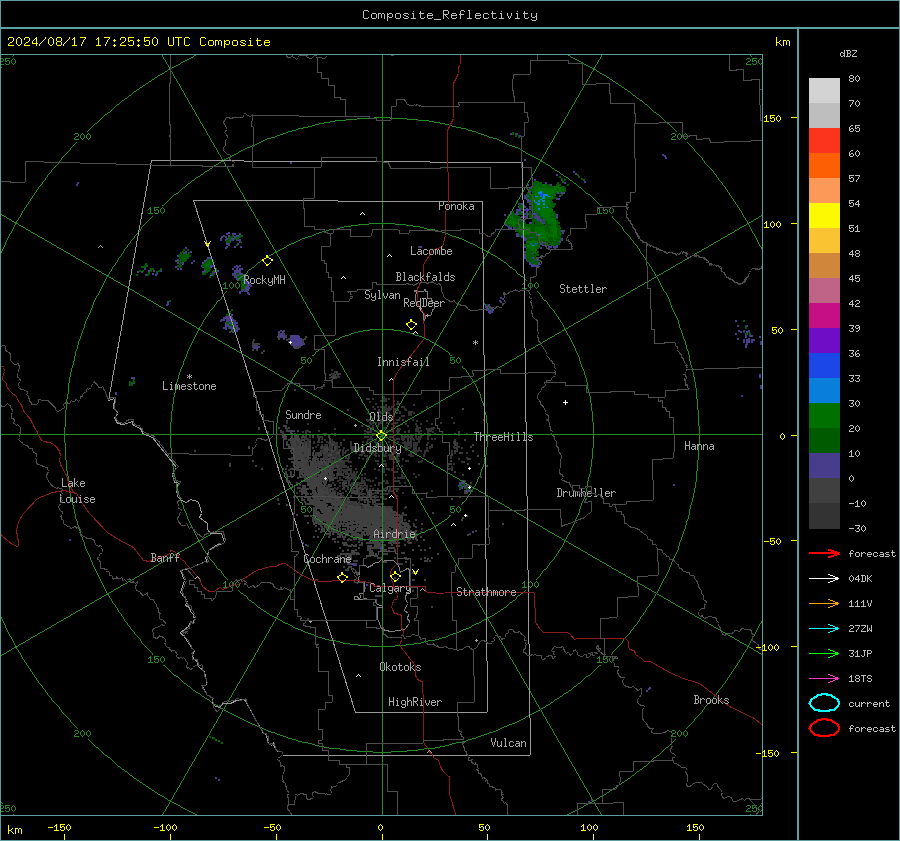Click the light gray 70-80 dBZ swatch

[x=824, y=91]
